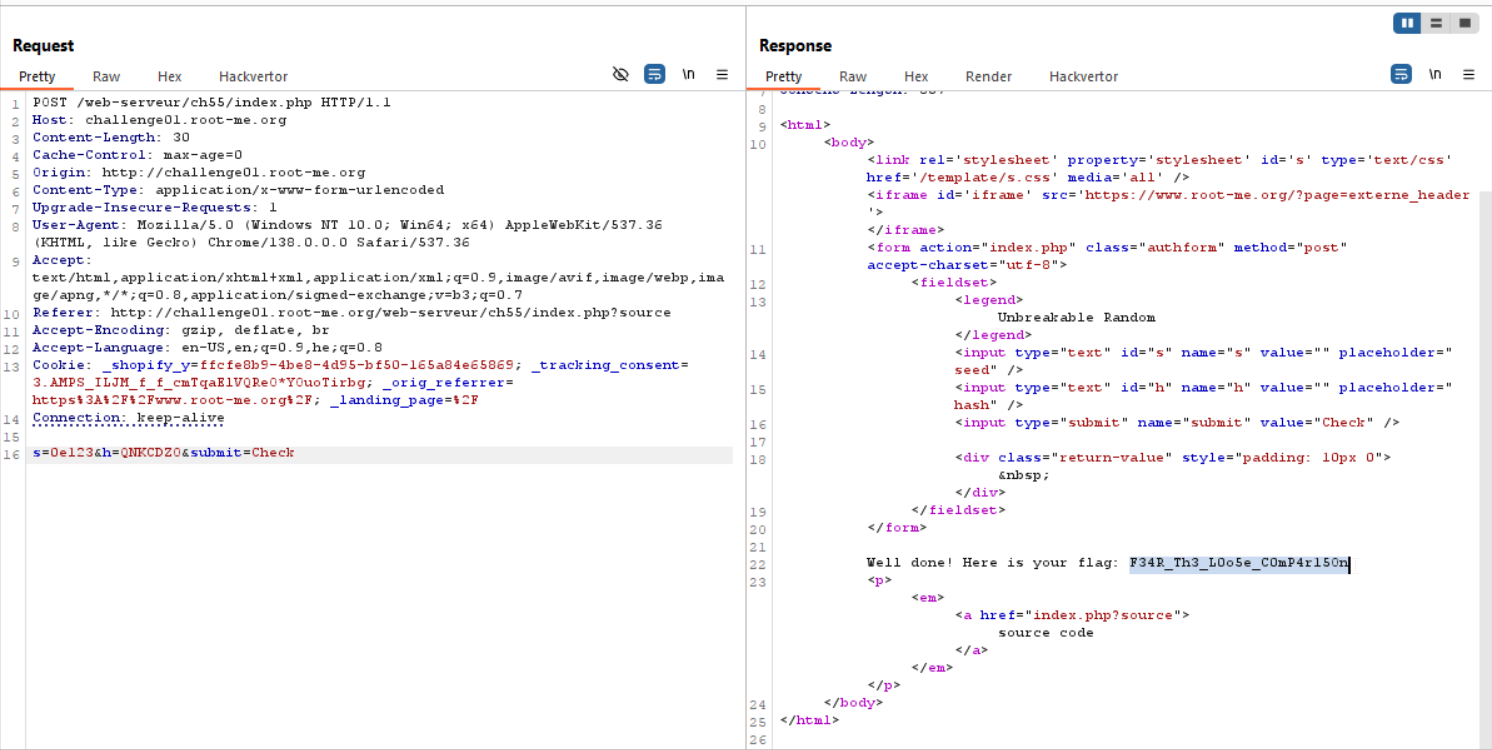Image resolution: width=1492 pixels, height=750 pixels.
Task: Toggle \n non-printable characters in Request panel
Action: (688, 74)
